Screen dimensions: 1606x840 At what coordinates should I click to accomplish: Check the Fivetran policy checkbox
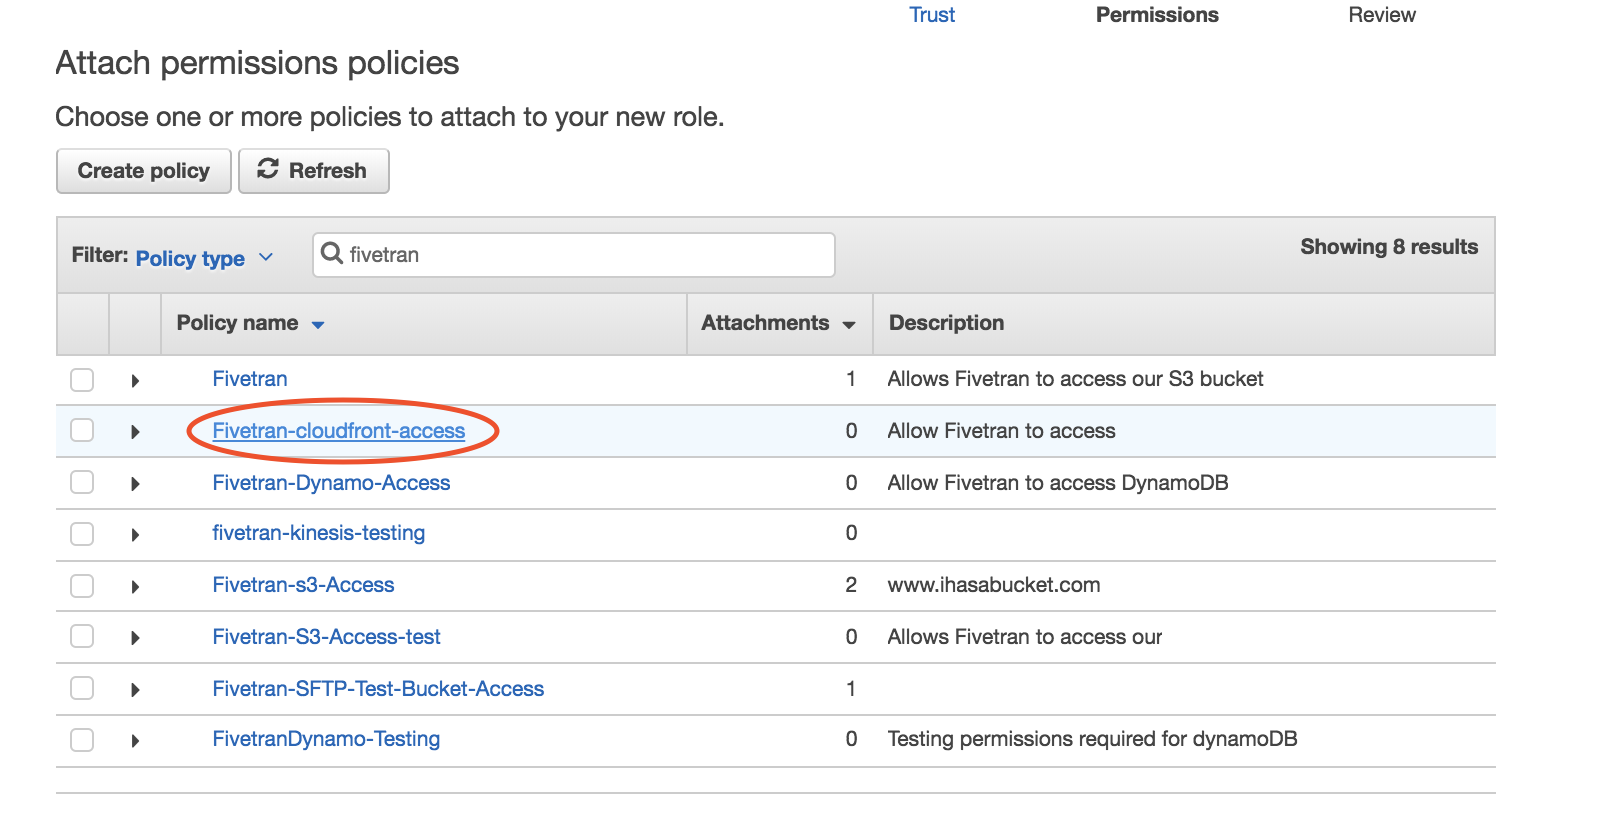tap(82, 380)
